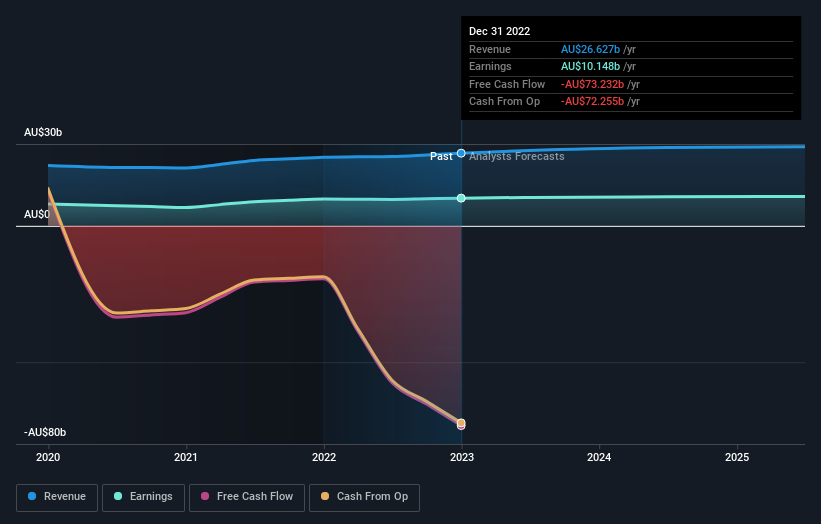Click the 'Revenue' row label in tooltip
Screen dimensions: 821x524
coord(490,49)
